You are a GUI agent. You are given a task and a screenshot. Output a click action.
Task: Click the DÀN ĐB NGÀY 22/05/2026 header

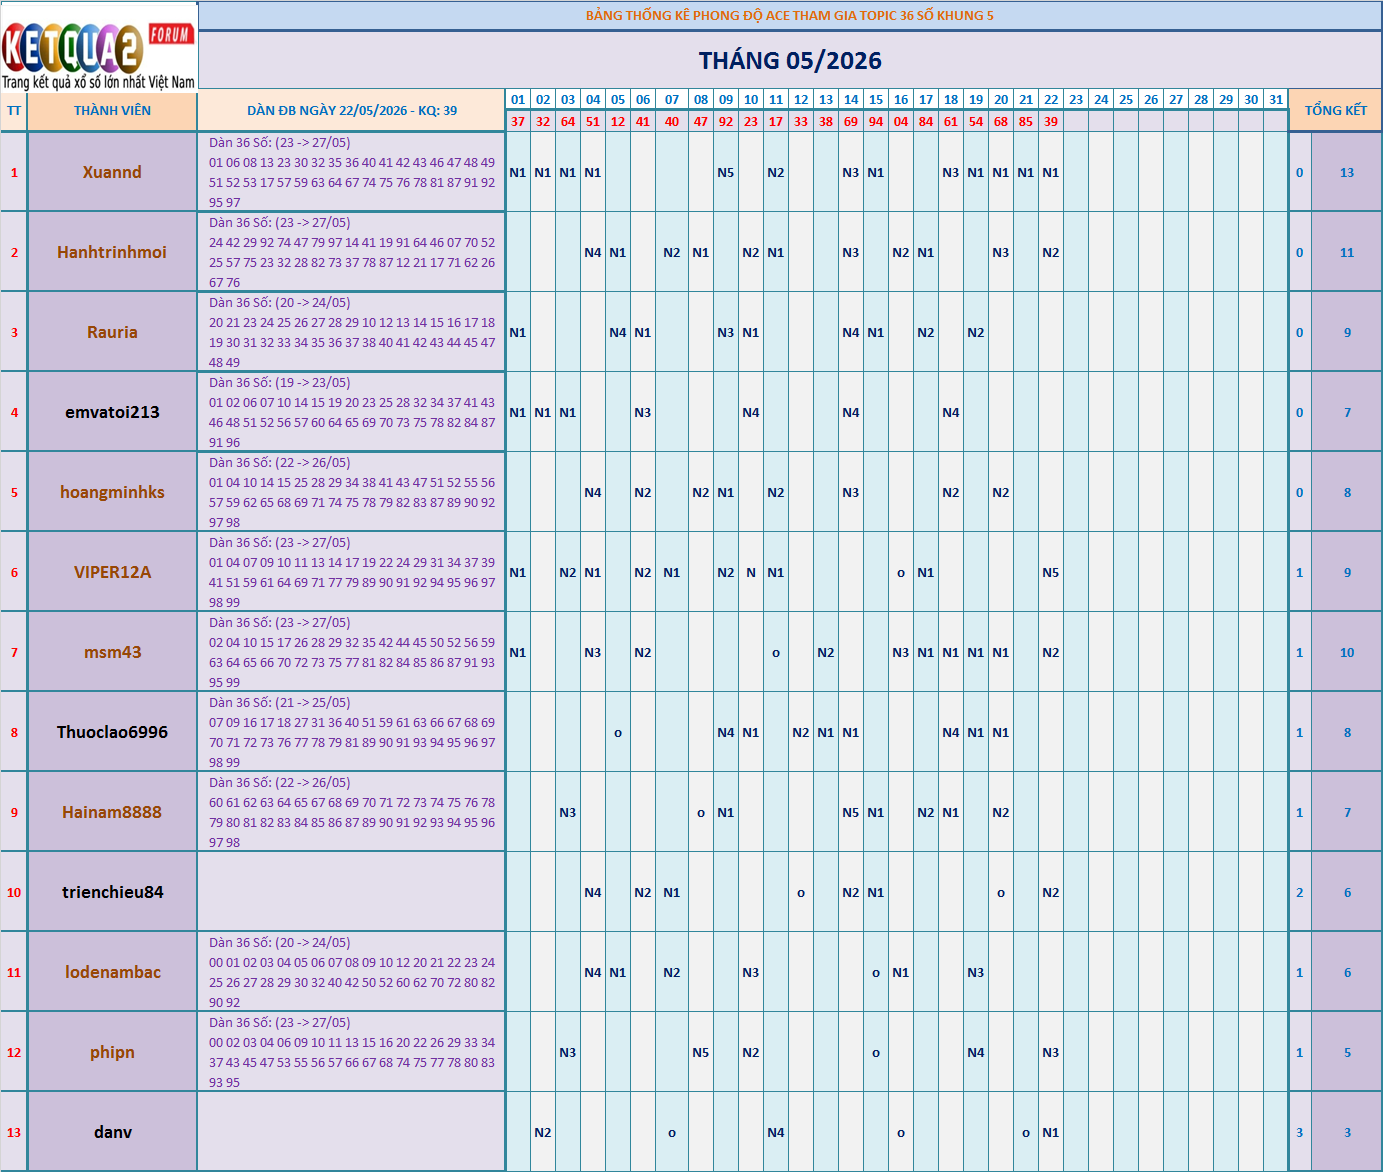click(352, 110)
